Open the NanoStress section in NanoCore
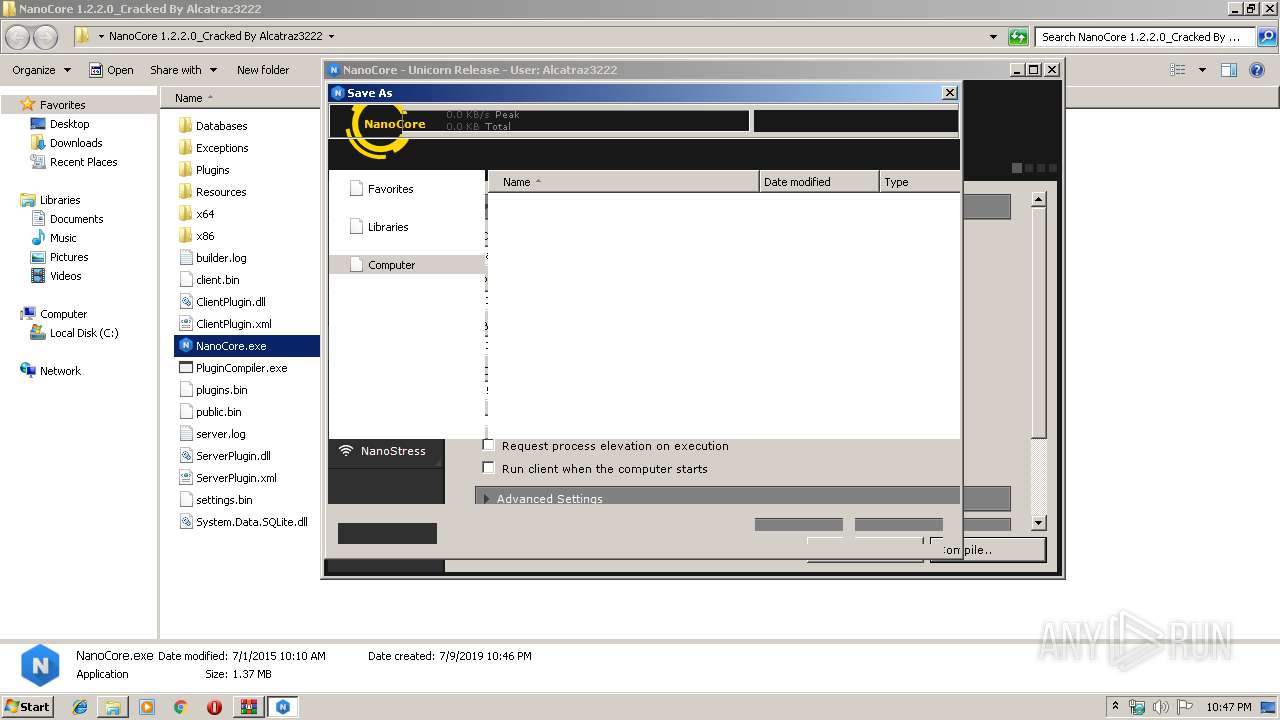This screenshot has height=720, width=1280. pos(385,451)
